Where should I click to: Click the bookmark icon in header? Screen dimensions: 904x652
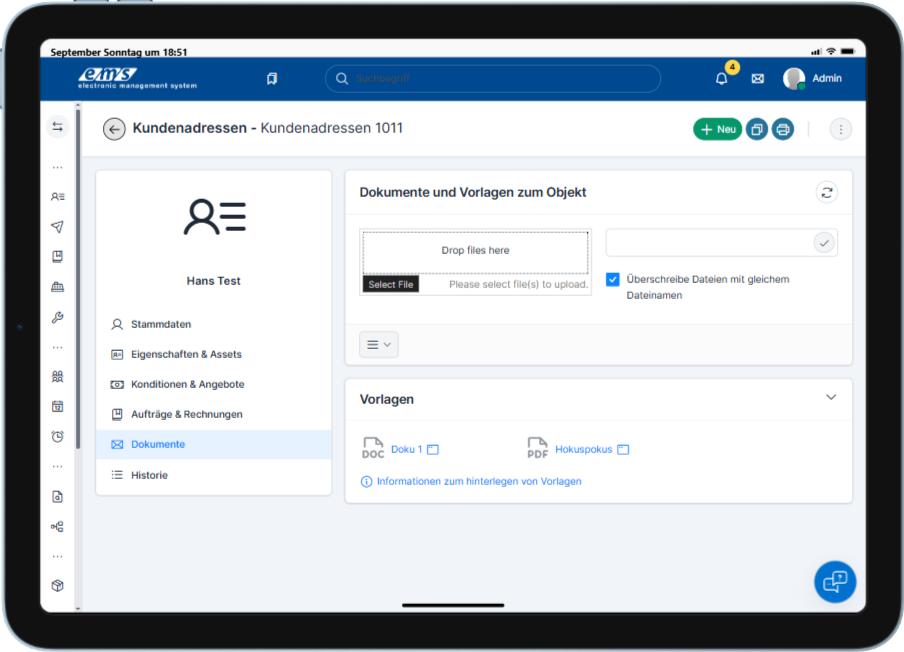[272, 79]
